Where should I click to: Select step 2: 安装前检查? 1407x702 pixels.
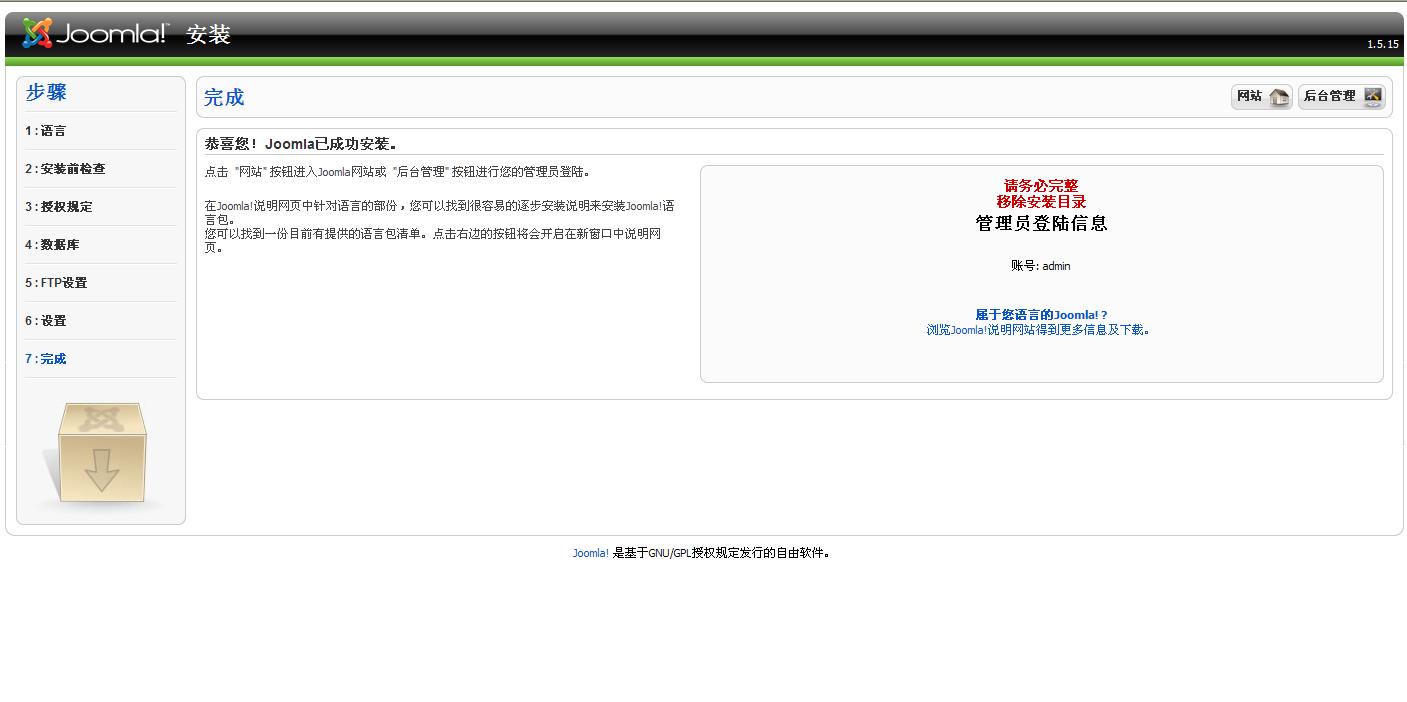65,169
